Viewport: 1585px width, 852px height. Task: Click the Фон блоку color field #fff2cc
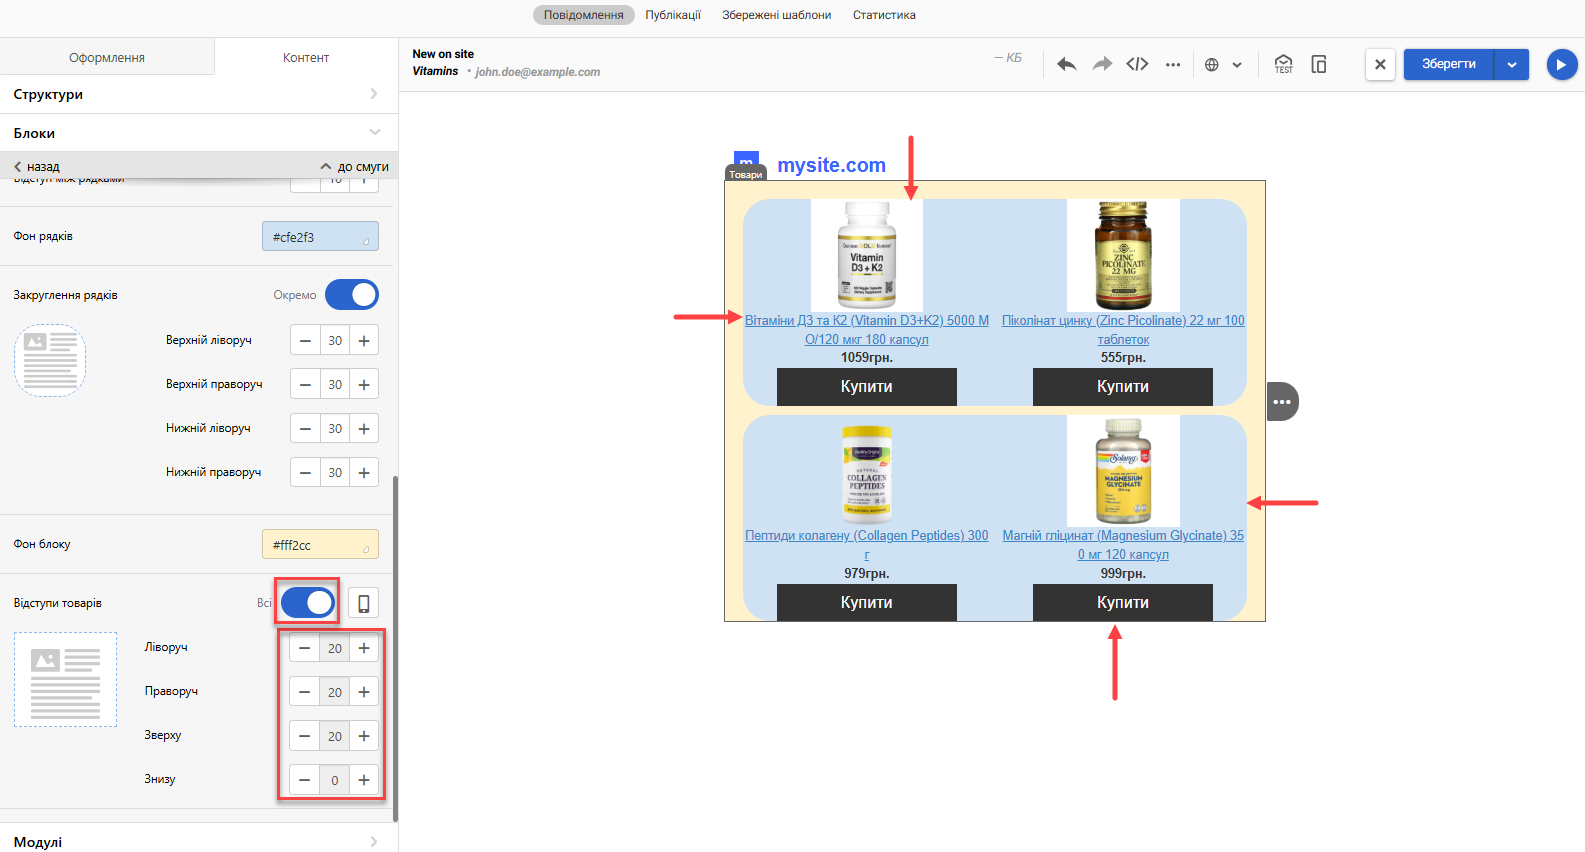pos(320,544)
